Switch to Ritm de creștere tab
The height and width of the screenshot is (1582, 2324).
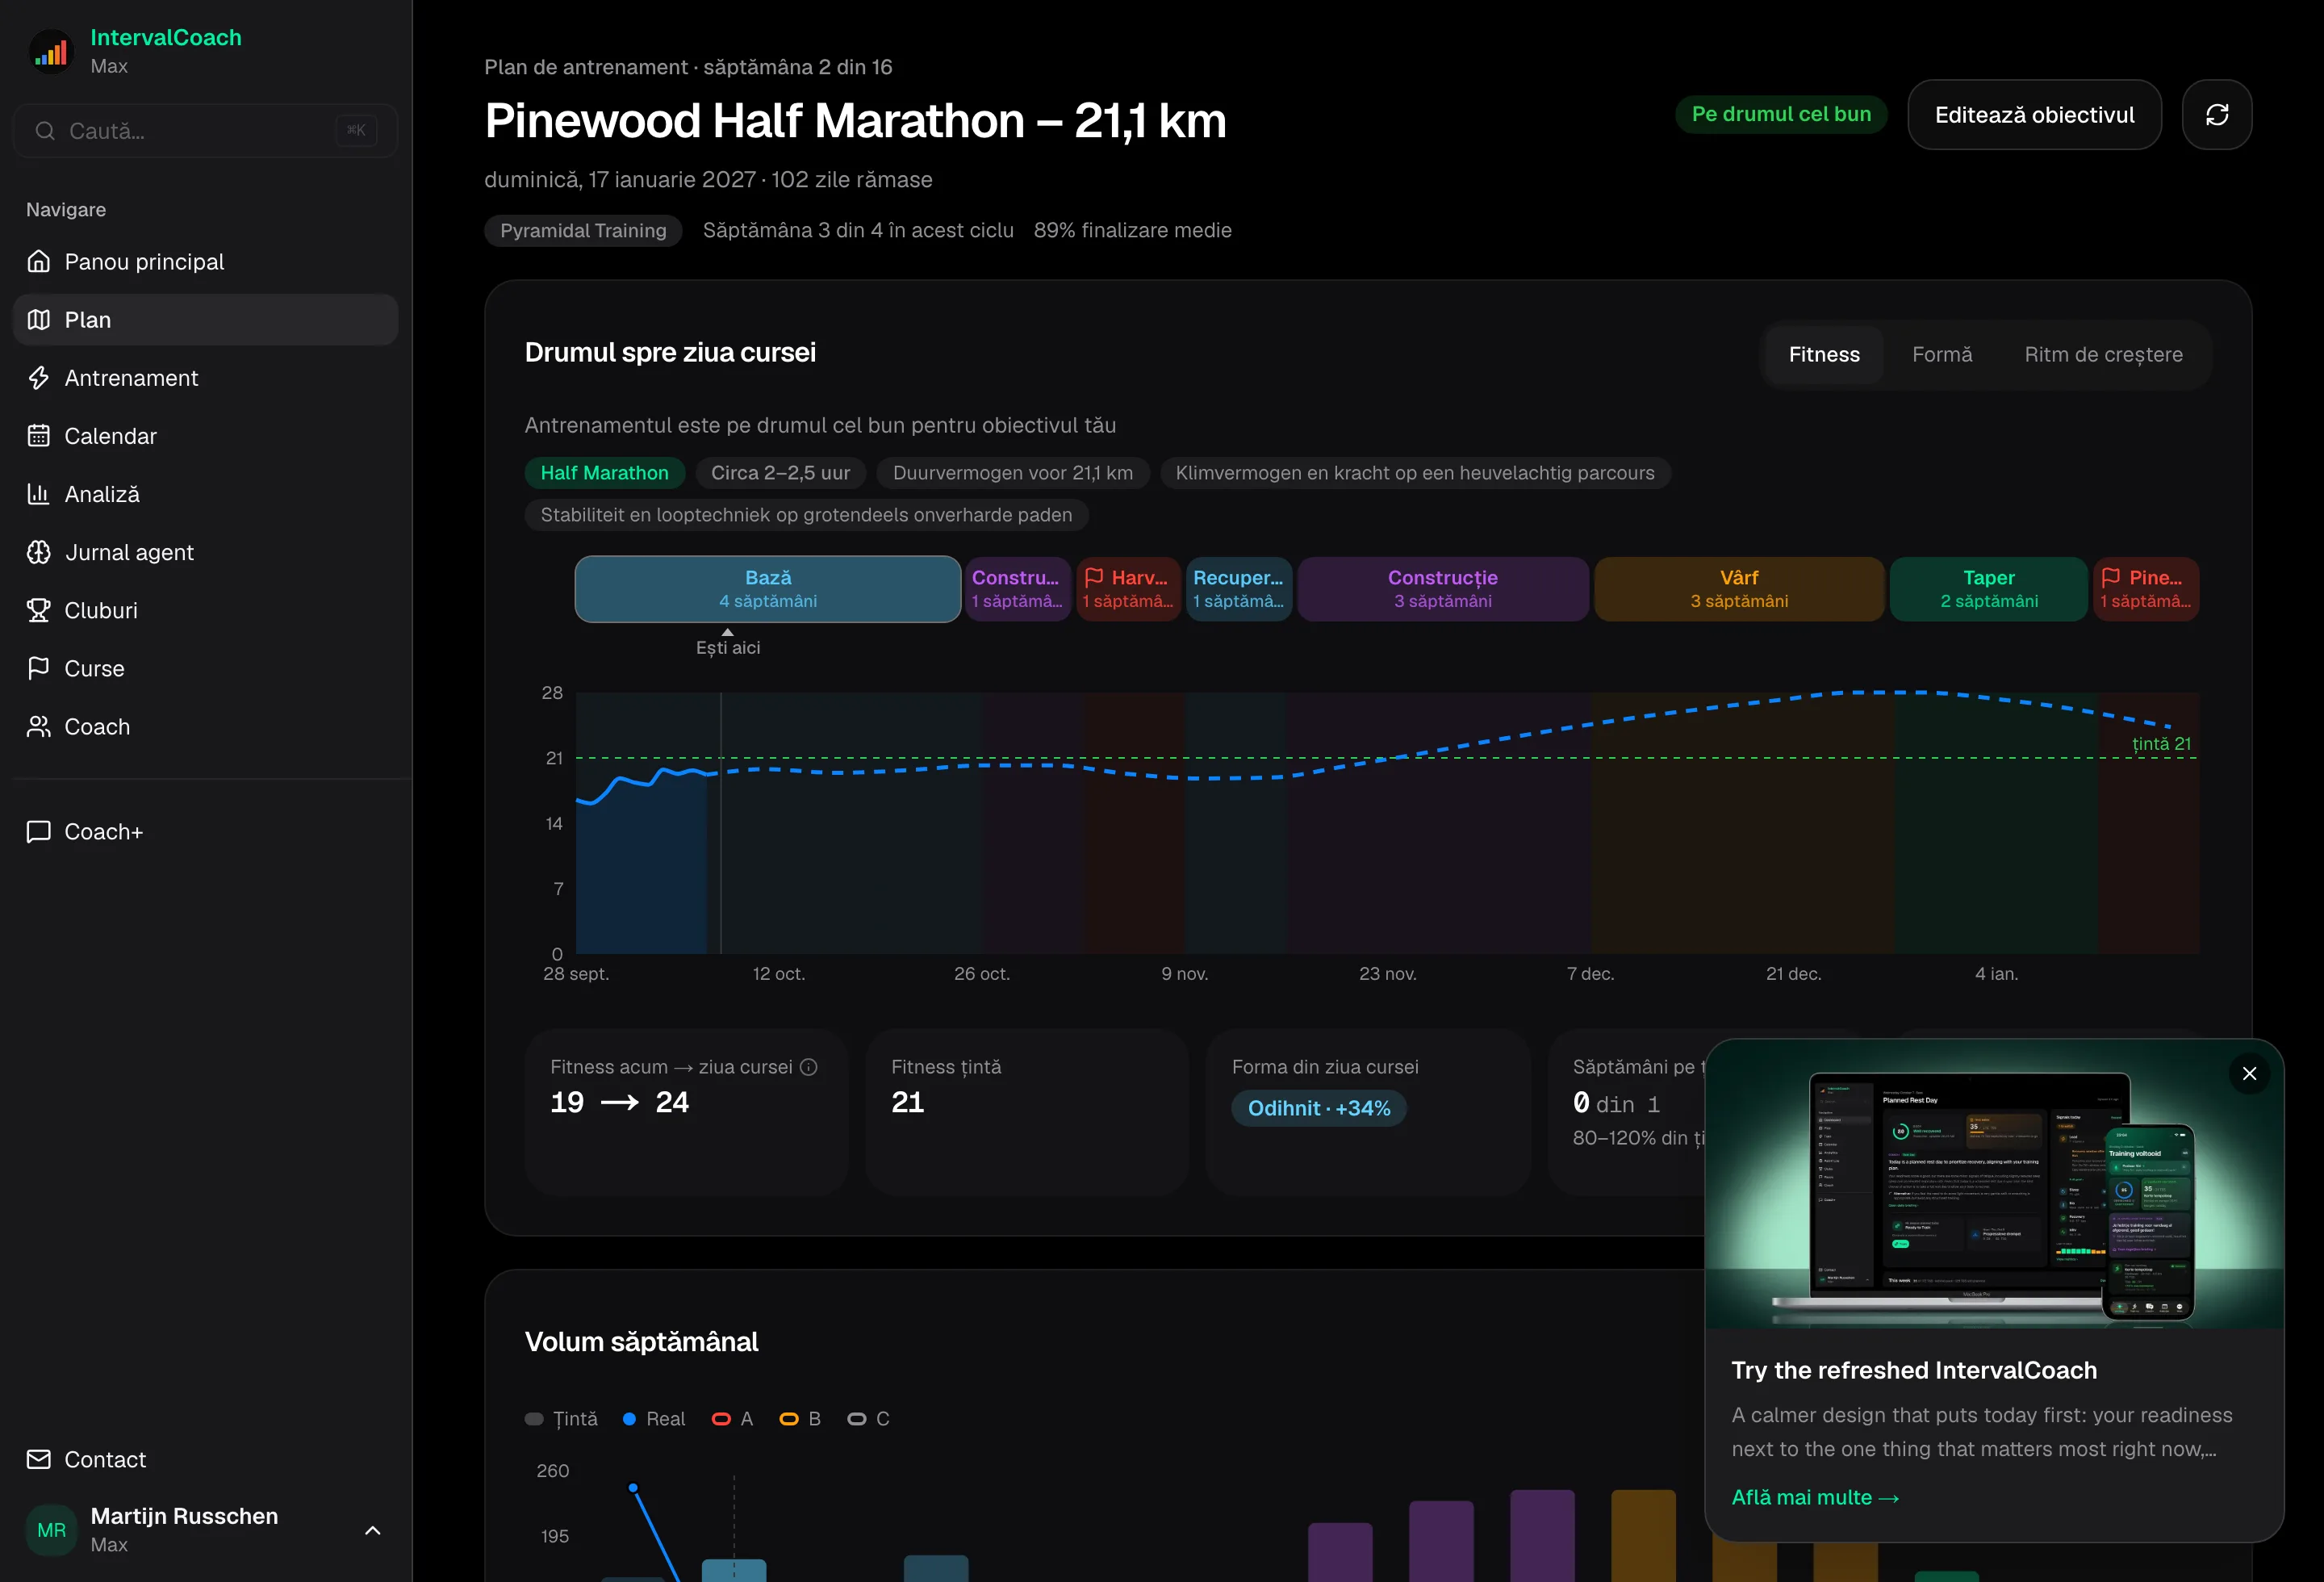point(2103,354)
